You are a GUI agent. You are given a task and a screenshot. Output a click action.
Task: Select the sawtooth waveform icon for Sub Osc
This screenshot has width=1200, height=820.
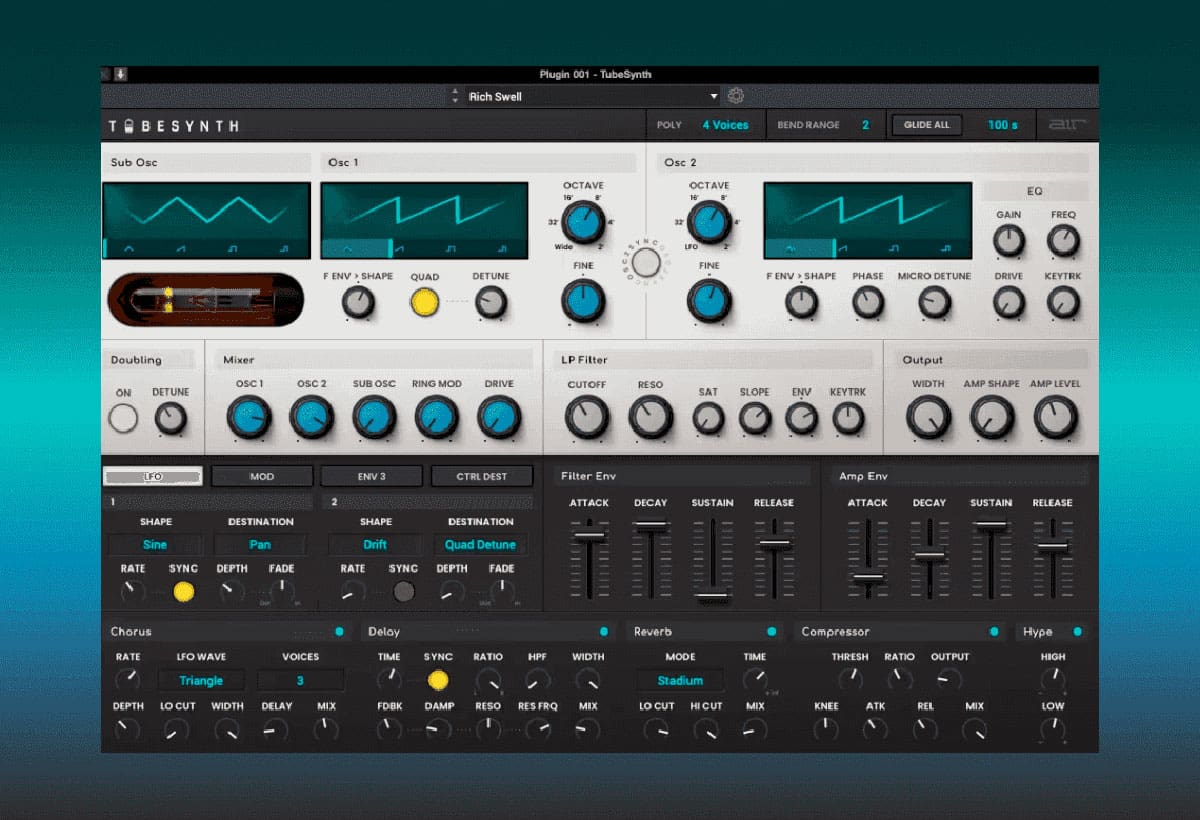(x=181, y=248)
